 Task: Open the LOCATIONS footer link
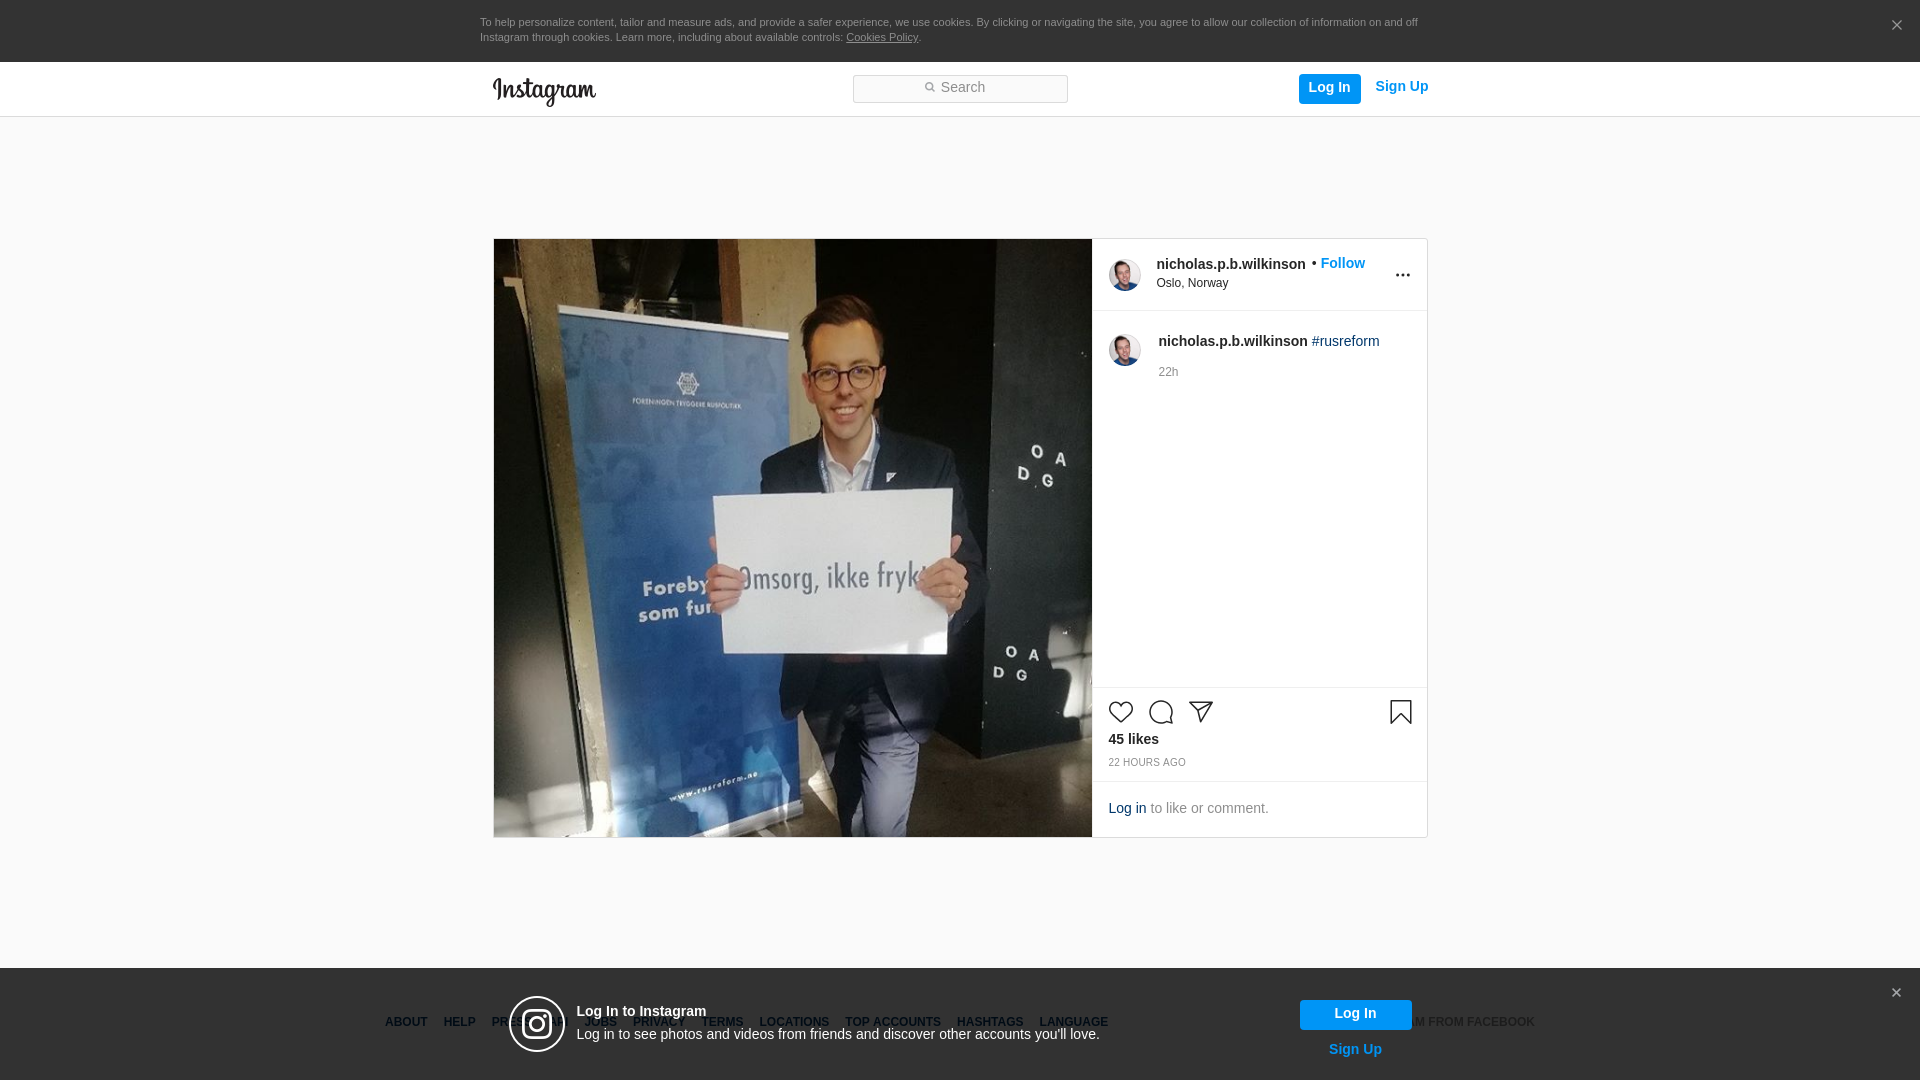tap(794, 1022)
